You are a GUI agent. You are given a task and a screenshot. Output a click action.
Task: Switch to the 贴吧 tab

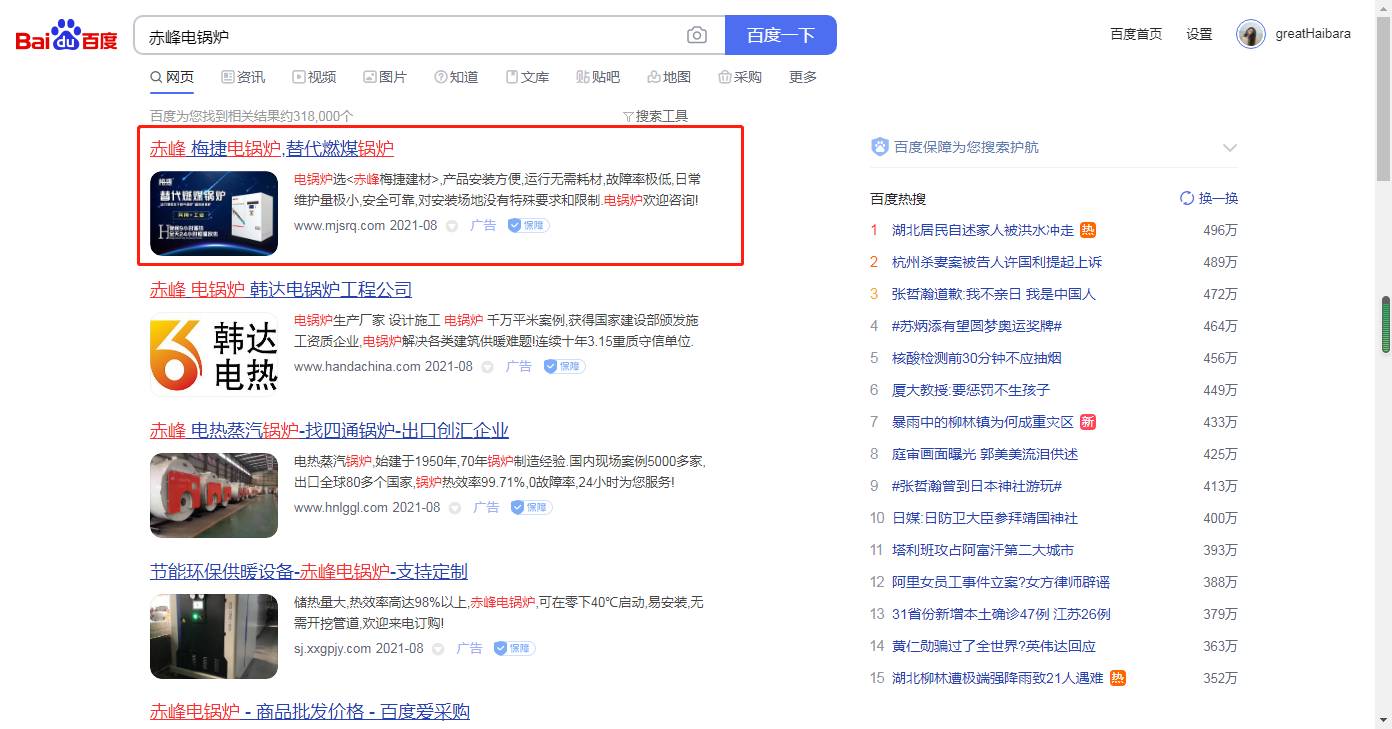click(598, 77)
